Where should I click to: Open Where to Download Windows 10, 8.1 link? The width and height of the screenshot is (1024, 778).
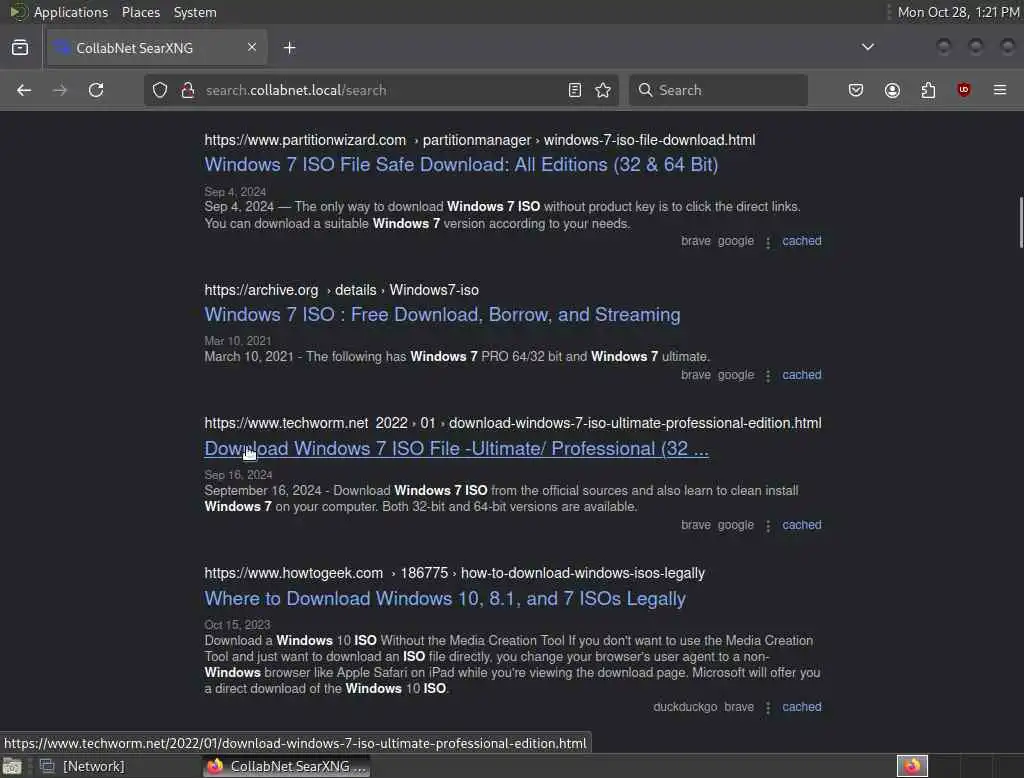click(445, 599)
